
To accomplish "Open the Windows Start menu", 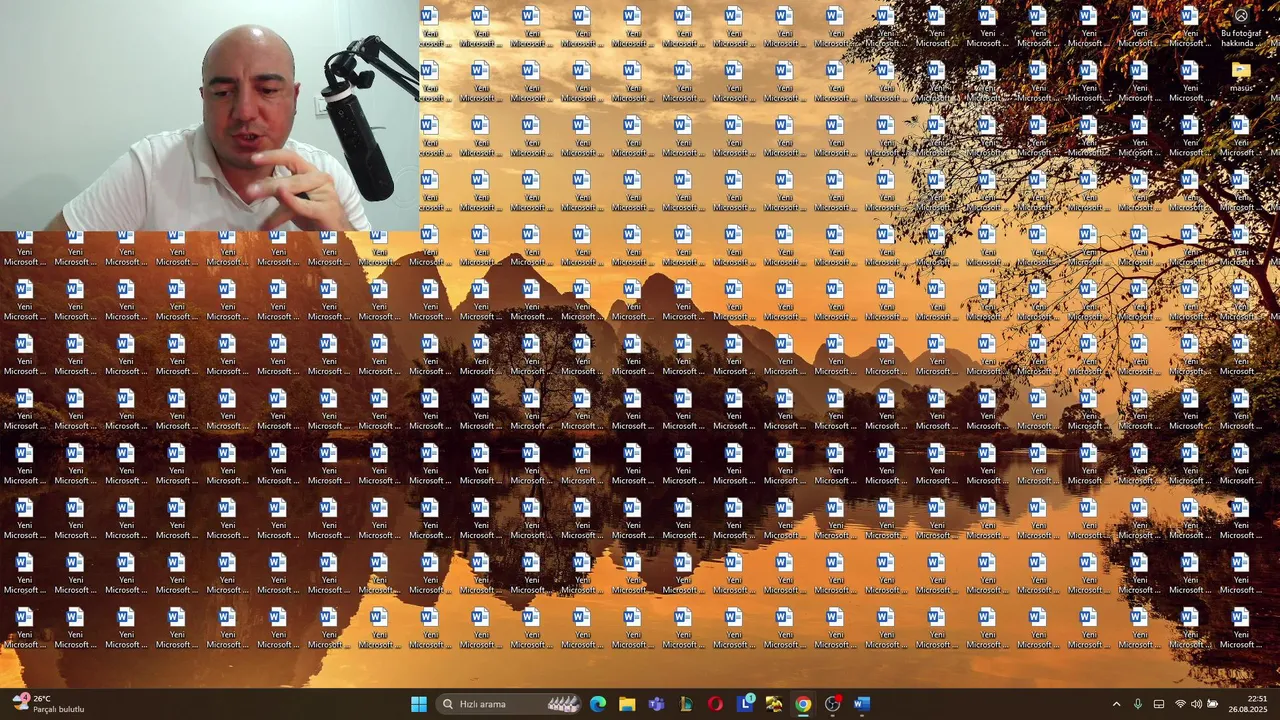I will (419, 704).
